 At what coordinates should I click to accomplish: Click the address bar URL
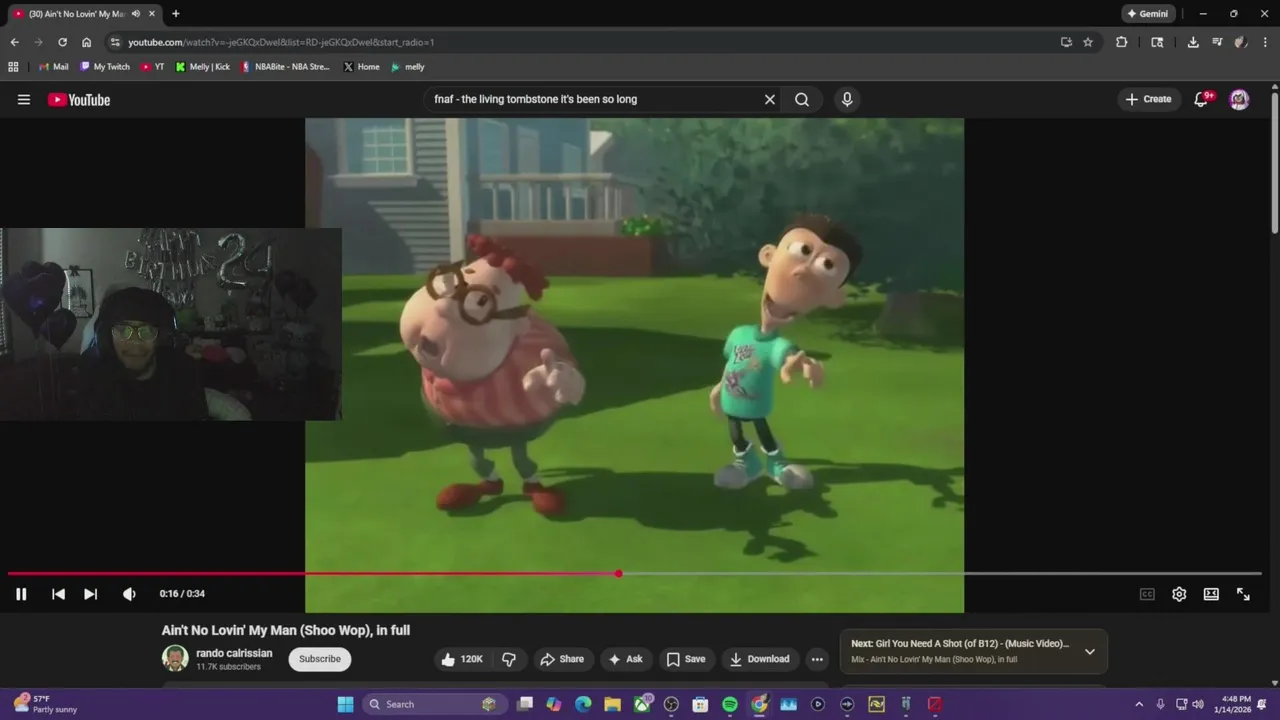point(281,42)
